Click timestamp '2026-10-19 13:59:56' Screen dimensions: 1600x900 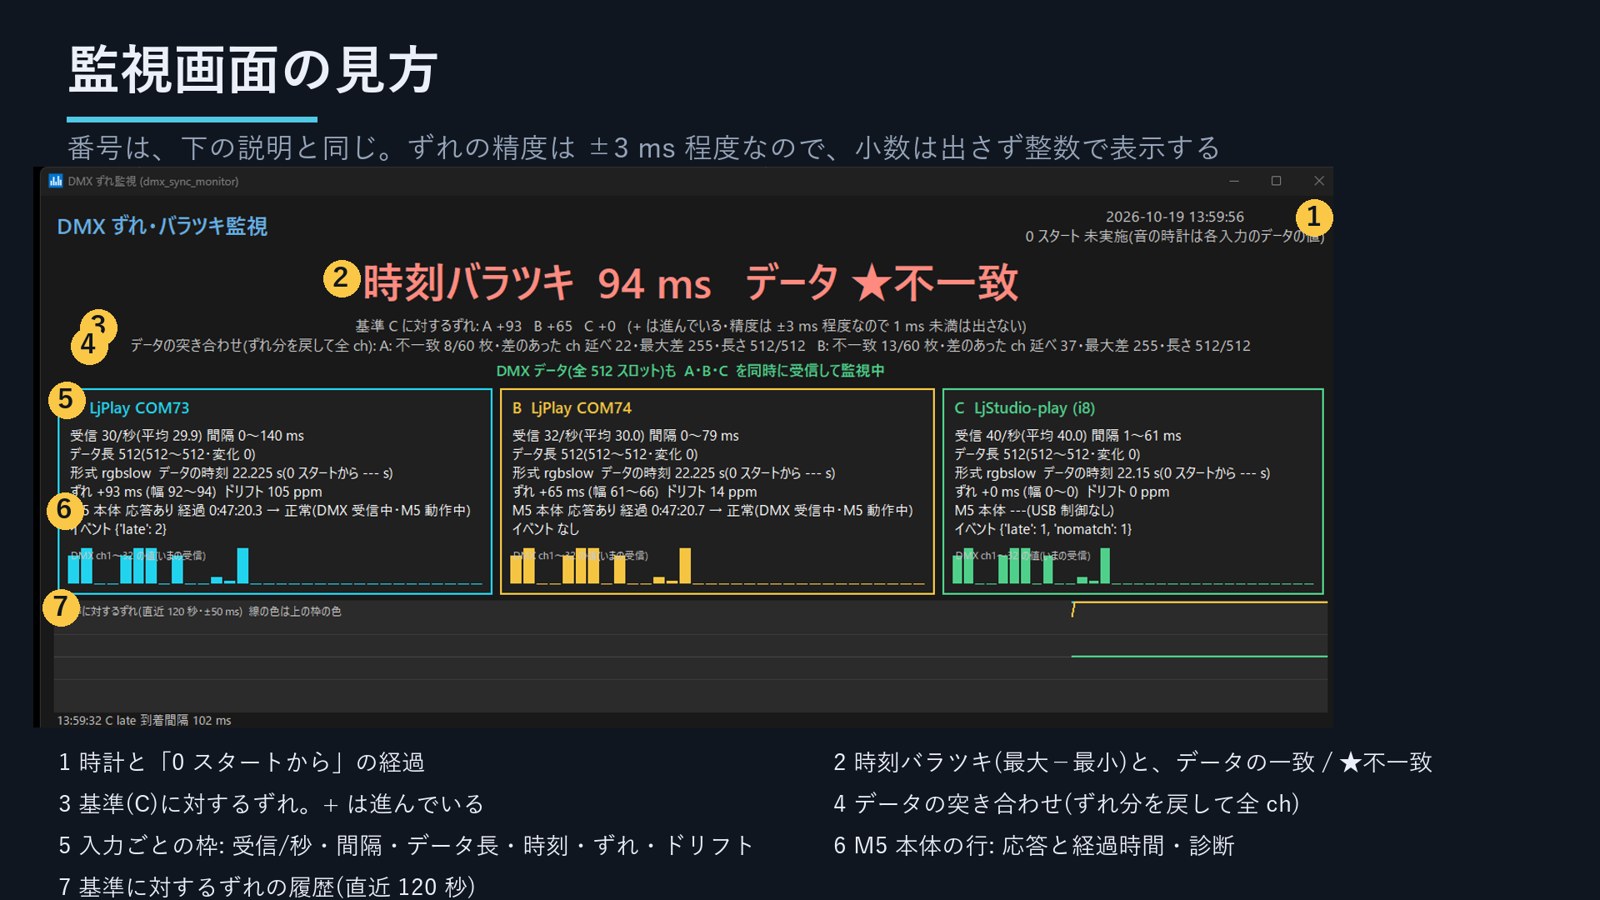pos(1175,216)
